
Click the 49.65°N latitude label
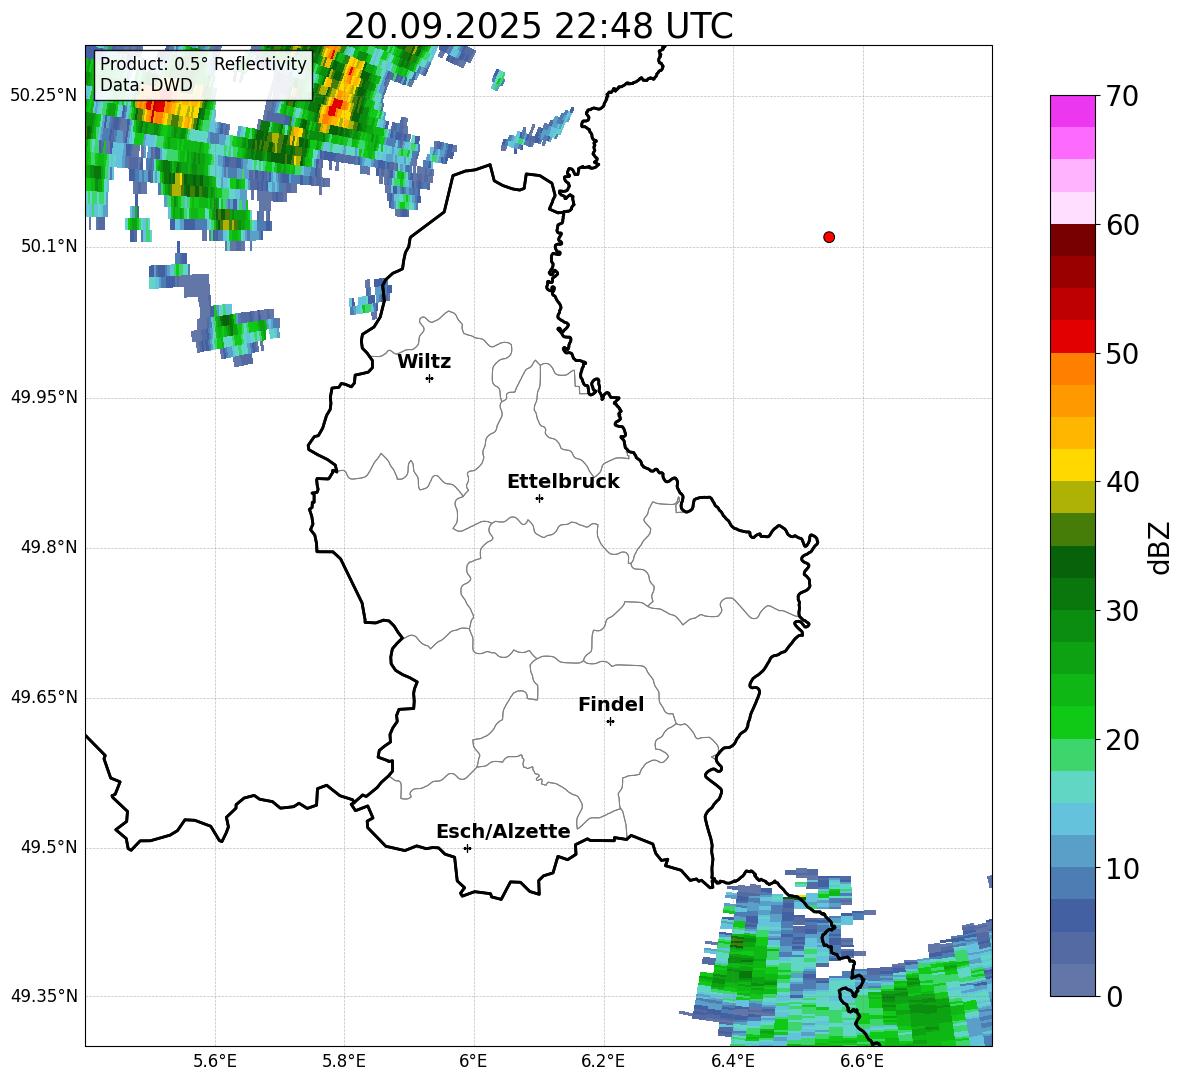coord(44,697)
